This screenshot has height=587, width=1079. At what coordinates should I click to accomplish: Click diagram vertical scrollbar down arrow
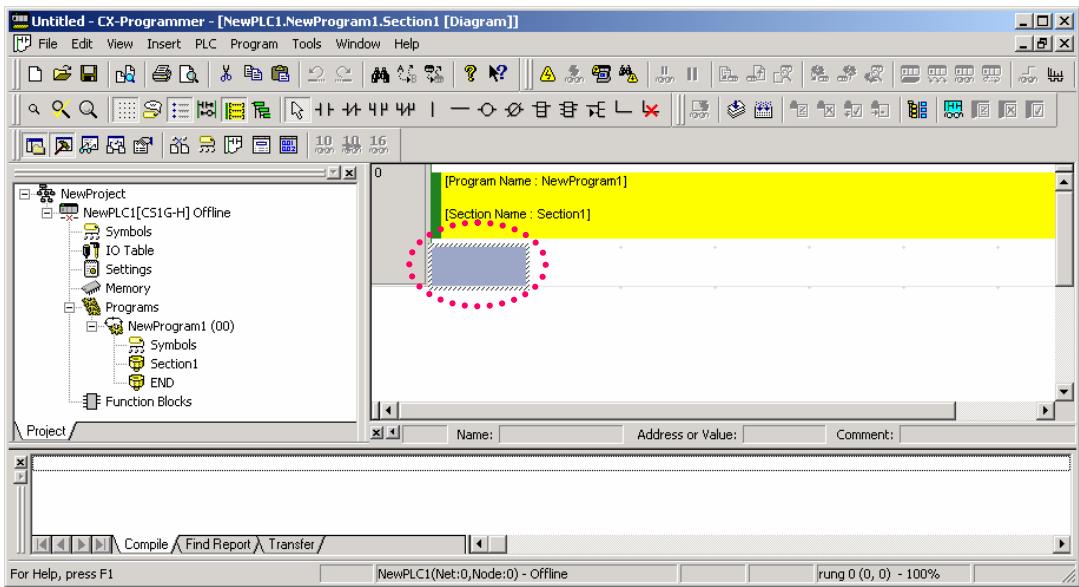(1064, 392)
